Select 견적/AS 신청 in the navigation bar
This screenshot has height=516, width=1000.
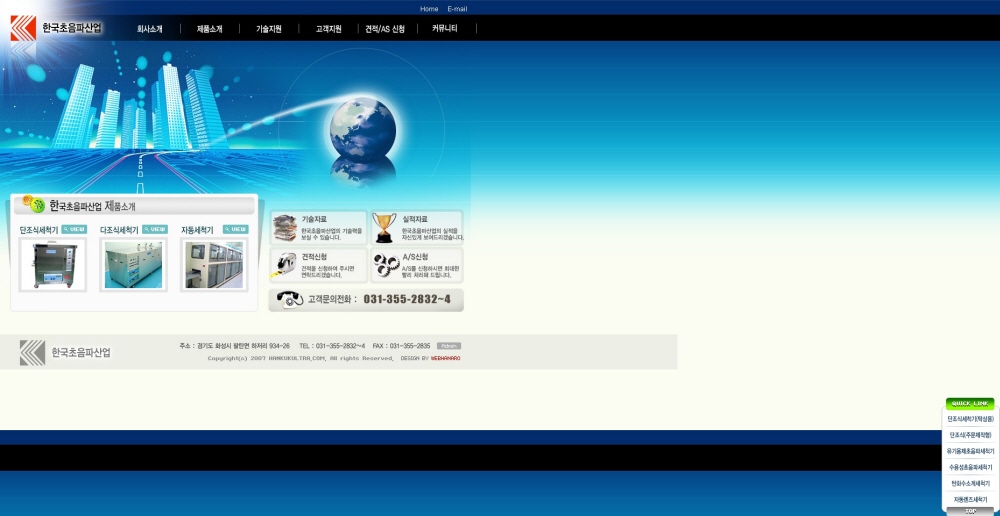385,29
